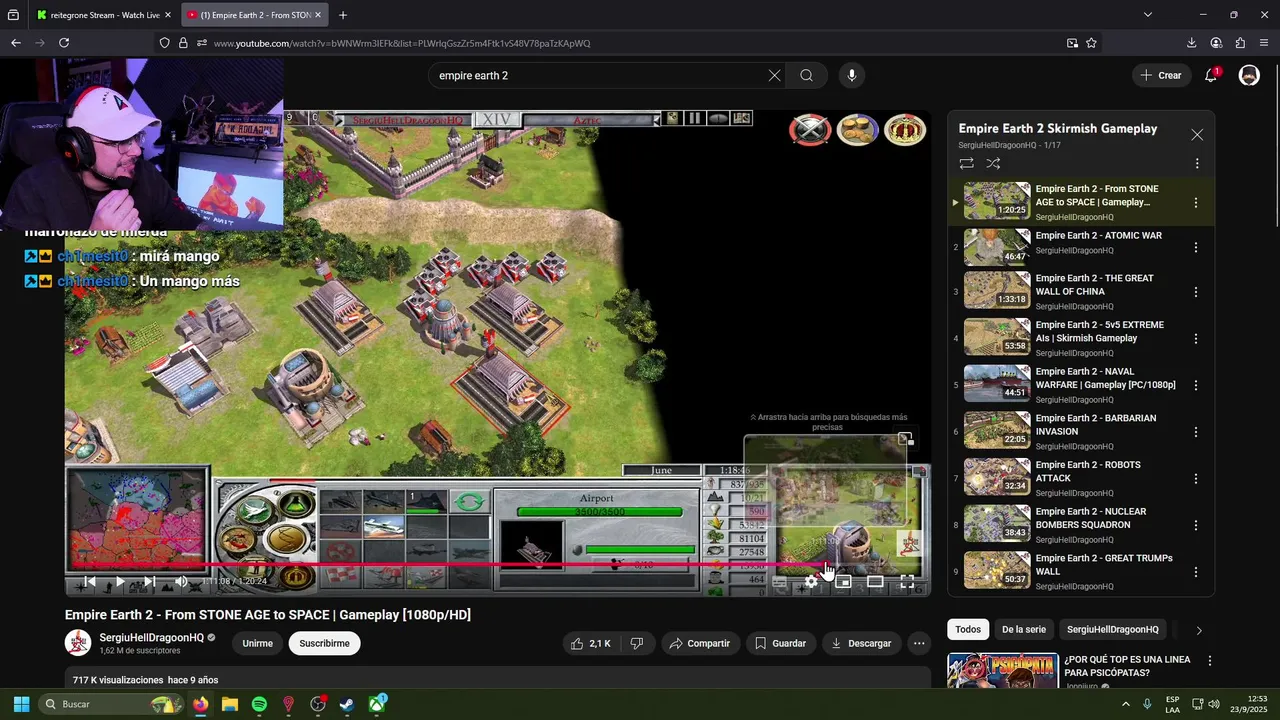Image resolution: width=1280 pixels, height=720 pixels.
Task: Download video with Descargar button
Action: point(861,643)
